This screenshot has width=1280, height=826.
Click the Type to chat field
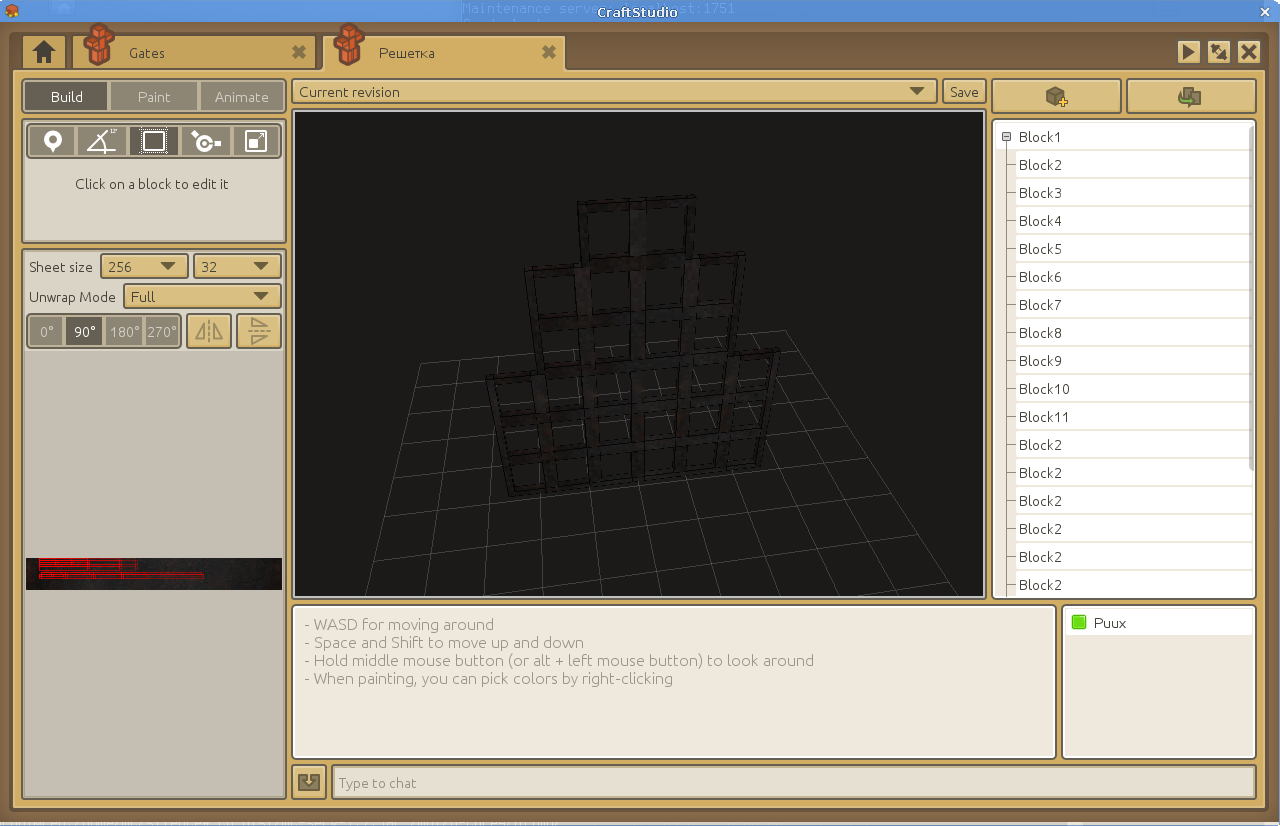point(793,783)
